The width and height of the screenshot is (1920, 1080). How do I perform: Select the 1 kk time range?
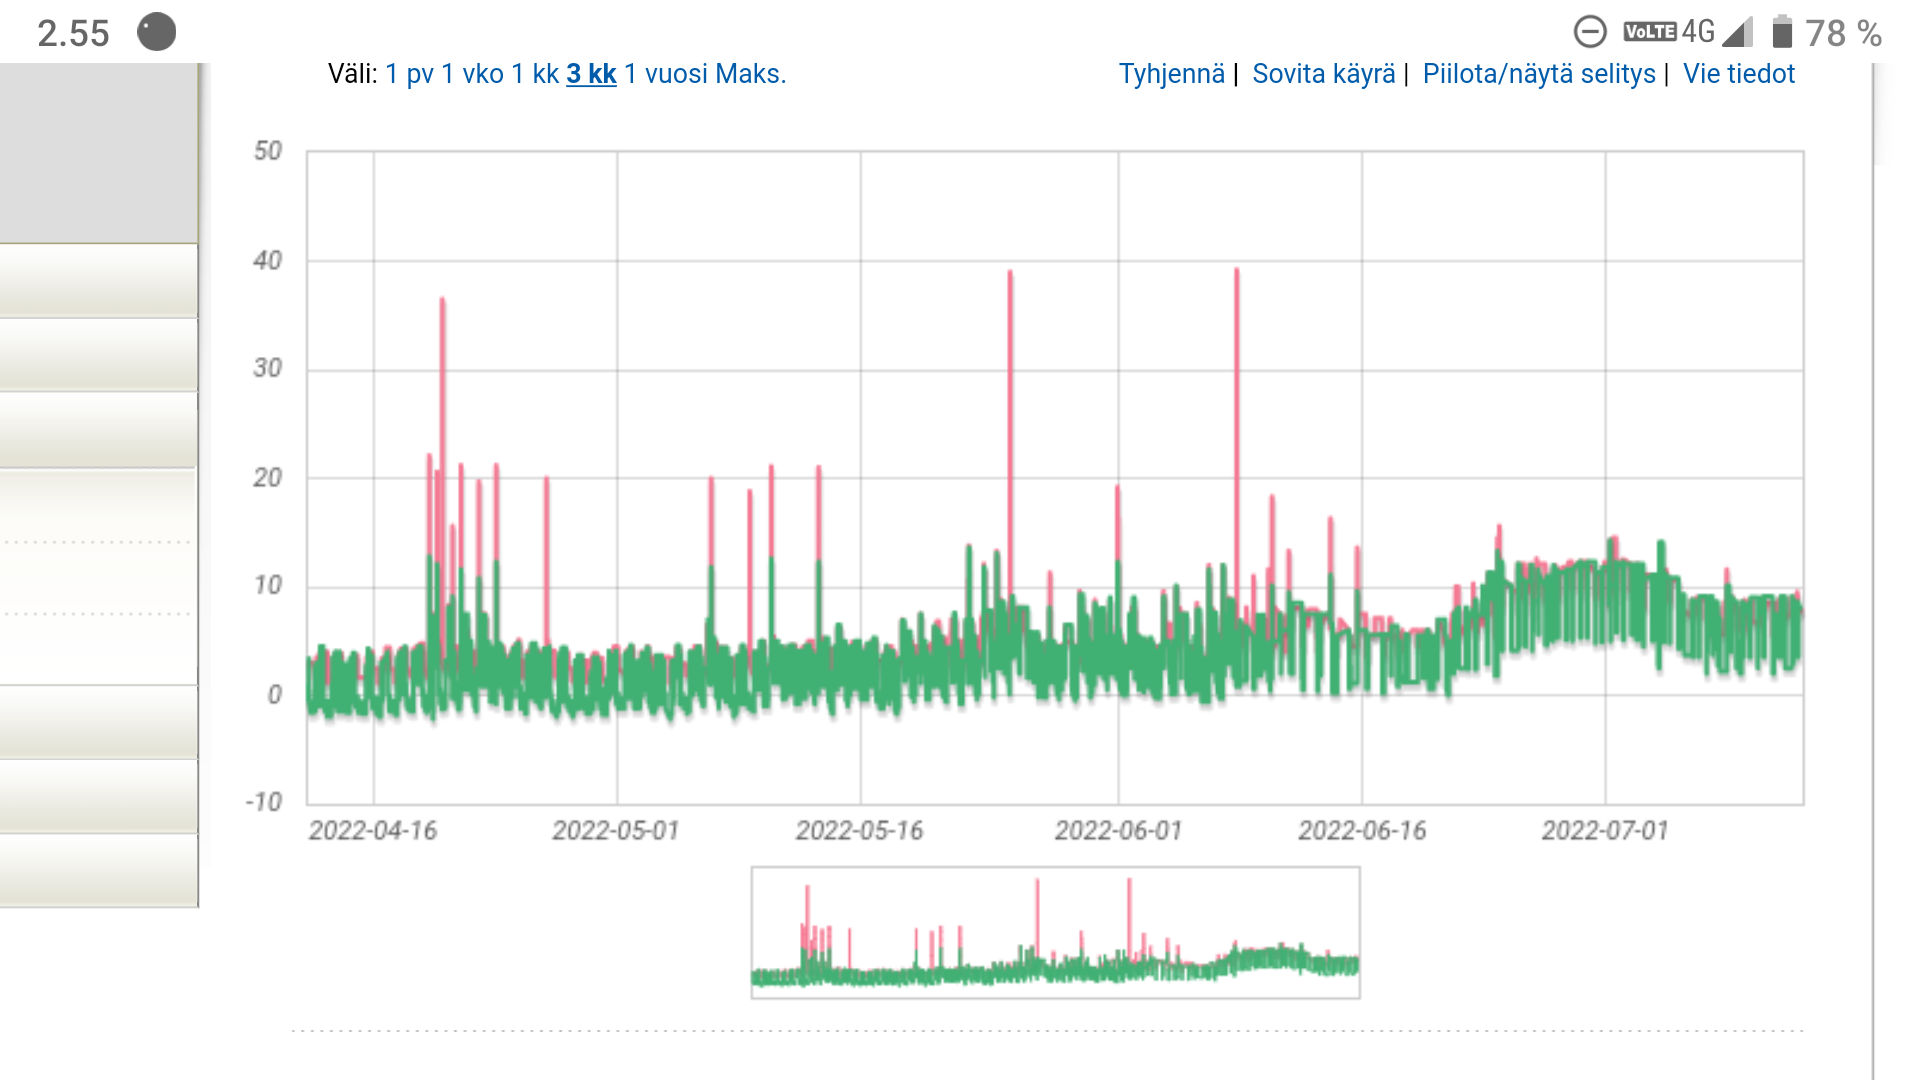[x=535, y=74]
